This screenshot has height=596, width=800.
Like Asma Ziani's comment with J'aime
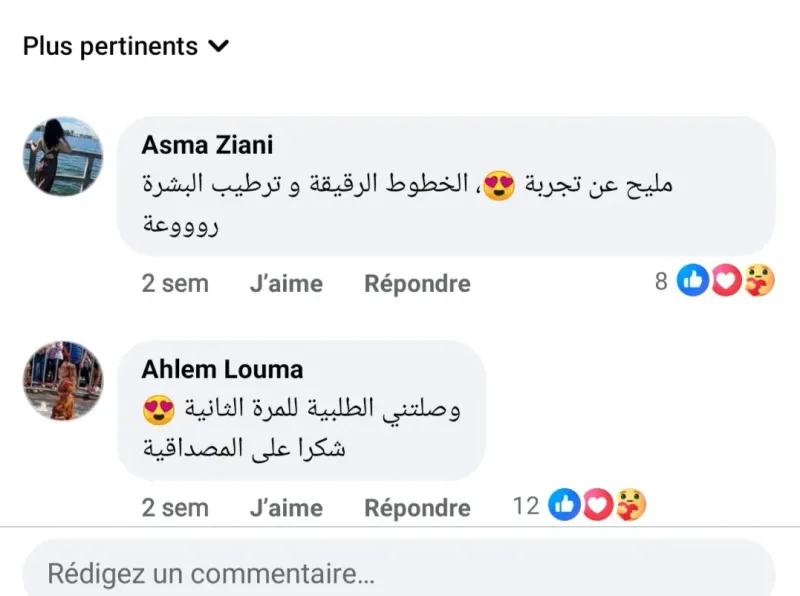(x=285, y=284)
